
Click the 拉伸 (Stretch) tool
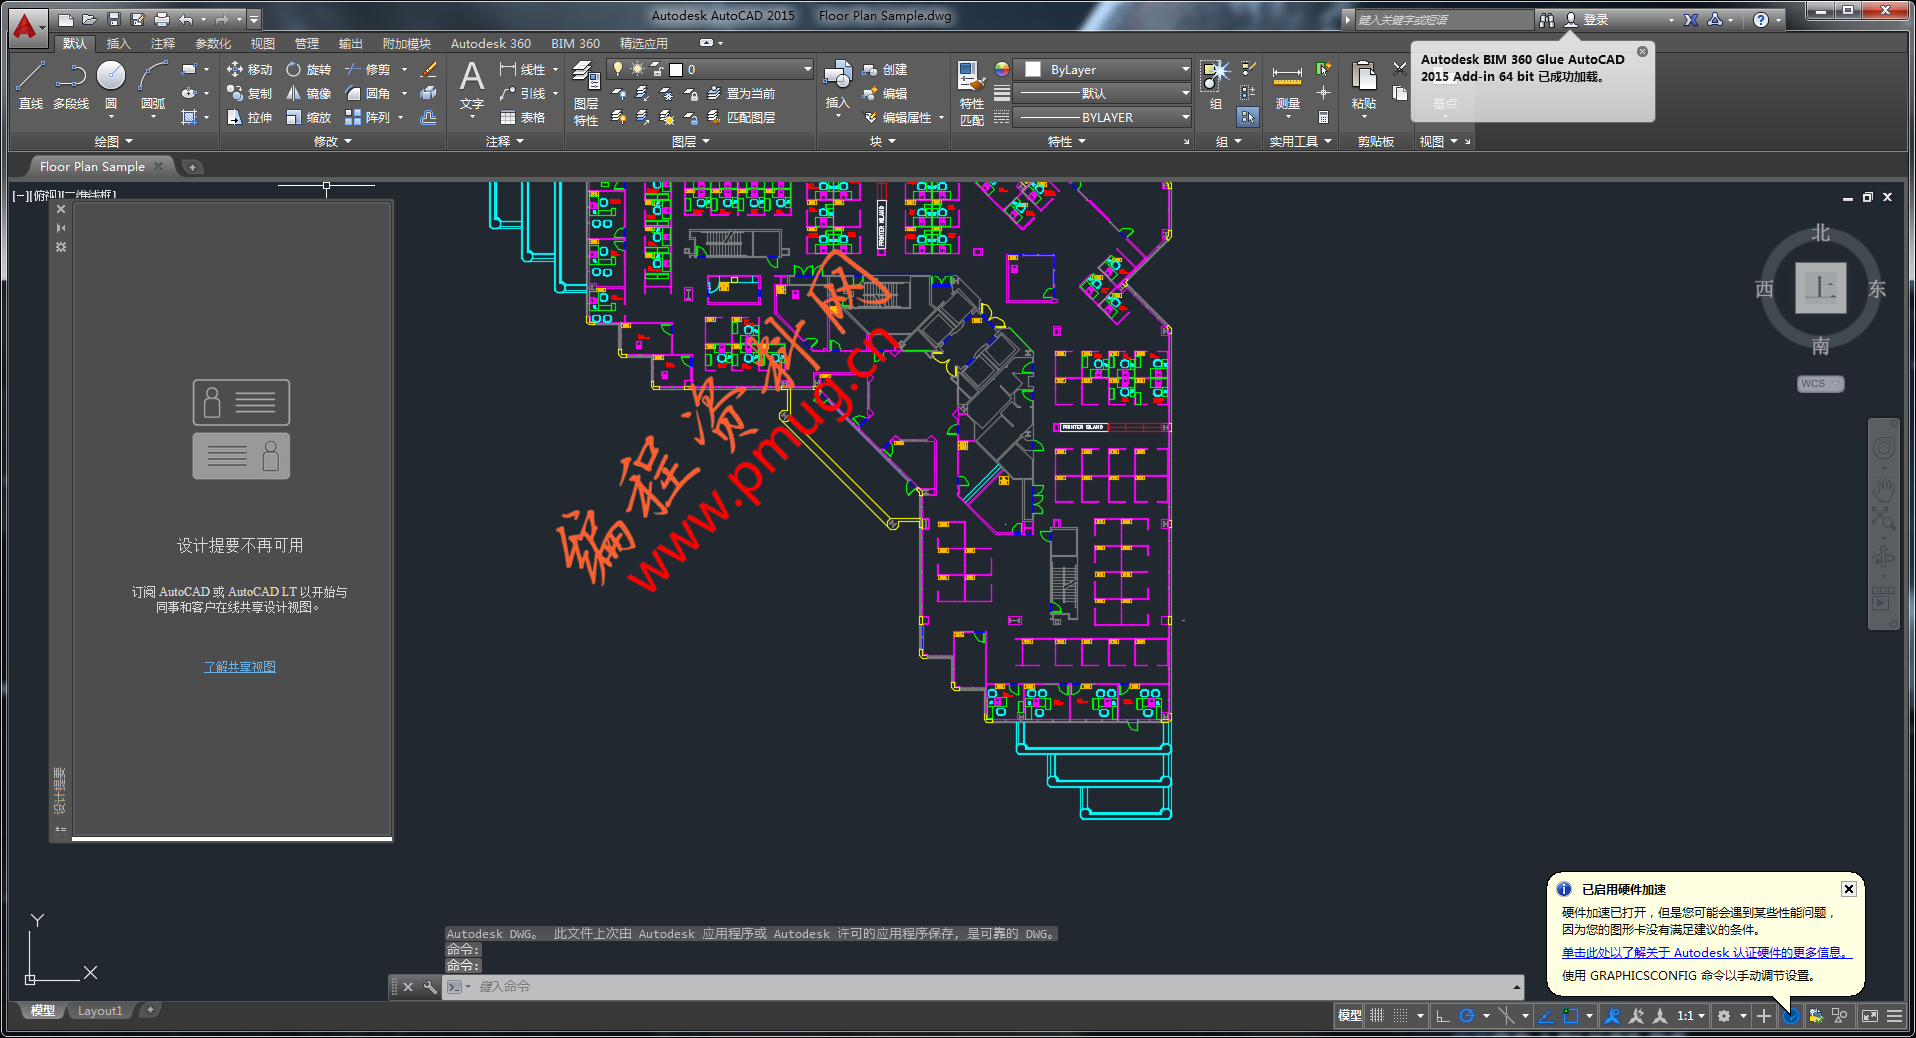coord(249,117)
